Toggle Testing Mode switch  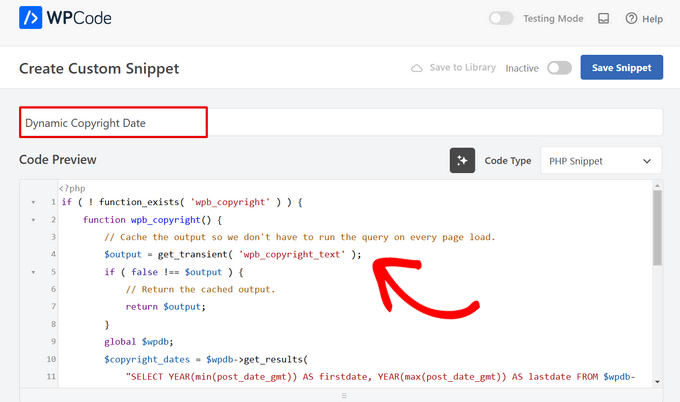point(501,18)
